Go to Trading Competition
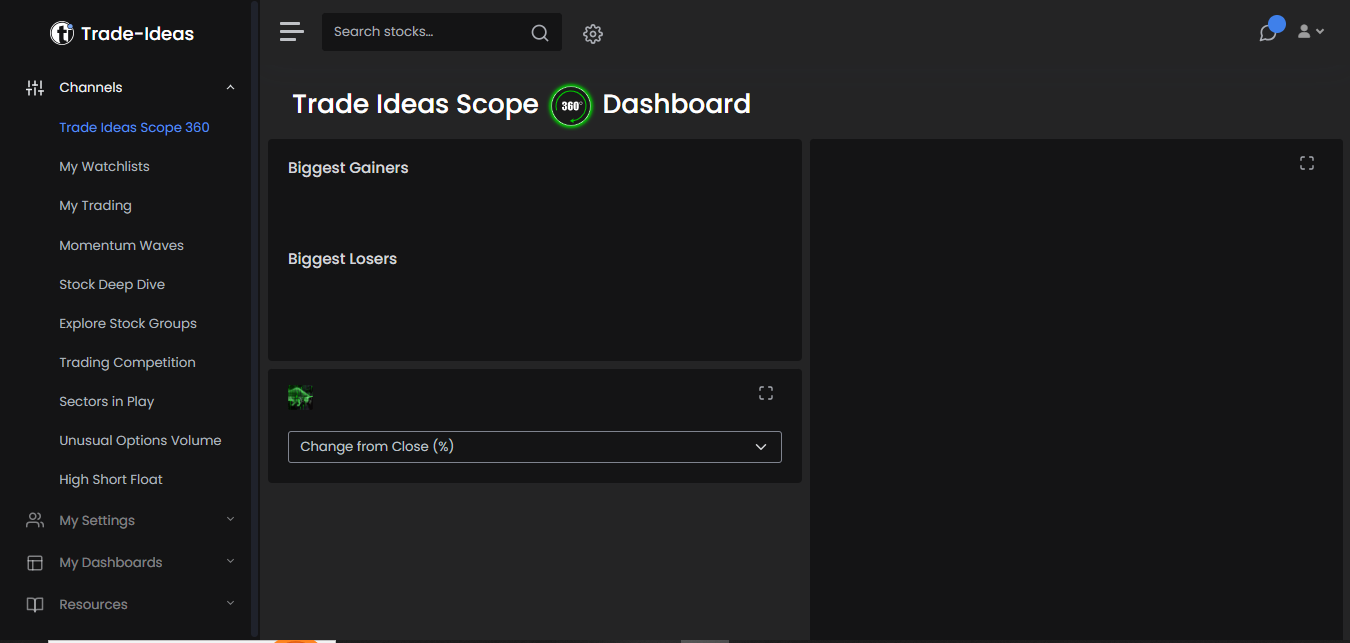The width and height of the screenshot is (1350, 643). 127,362
